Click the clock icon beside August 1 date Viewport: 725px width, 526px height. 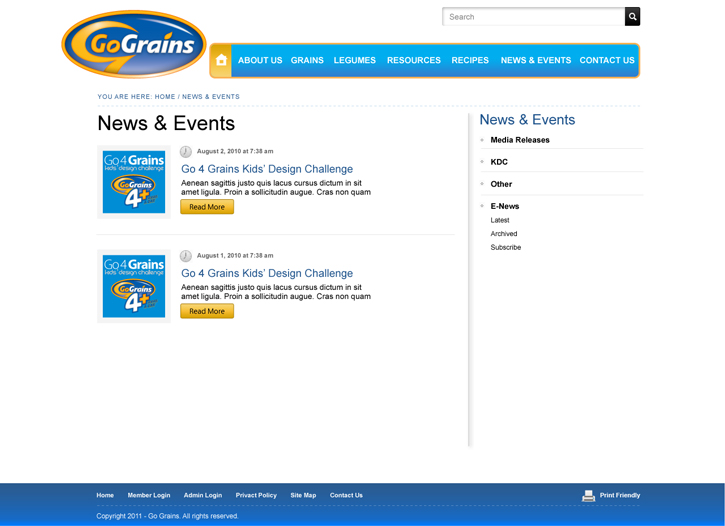186,256
